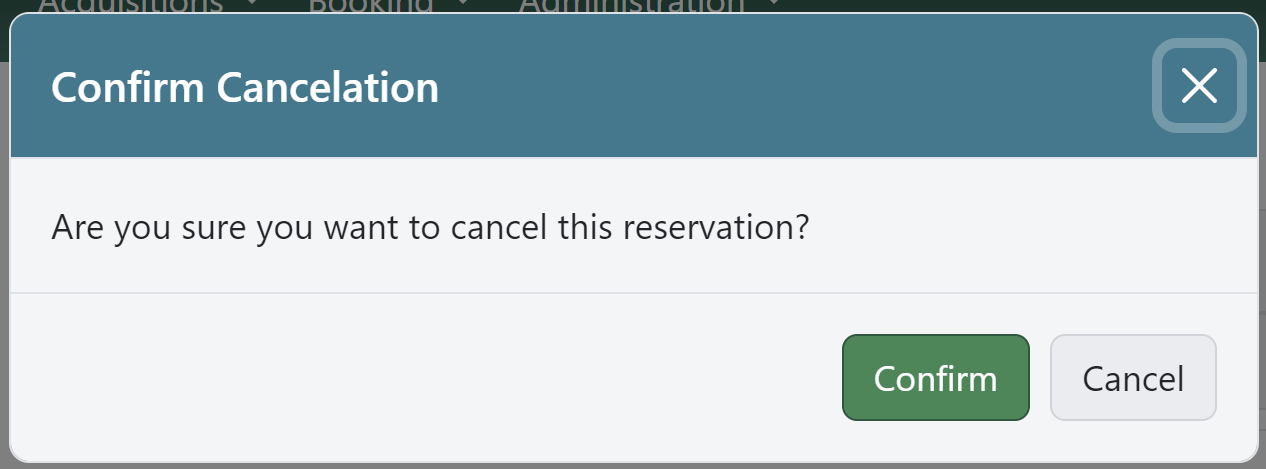Image resolution: width=1266 pixels, height=469 pixels.
Task: Expand the Administration dropdown caret
Action: (773, 5)
